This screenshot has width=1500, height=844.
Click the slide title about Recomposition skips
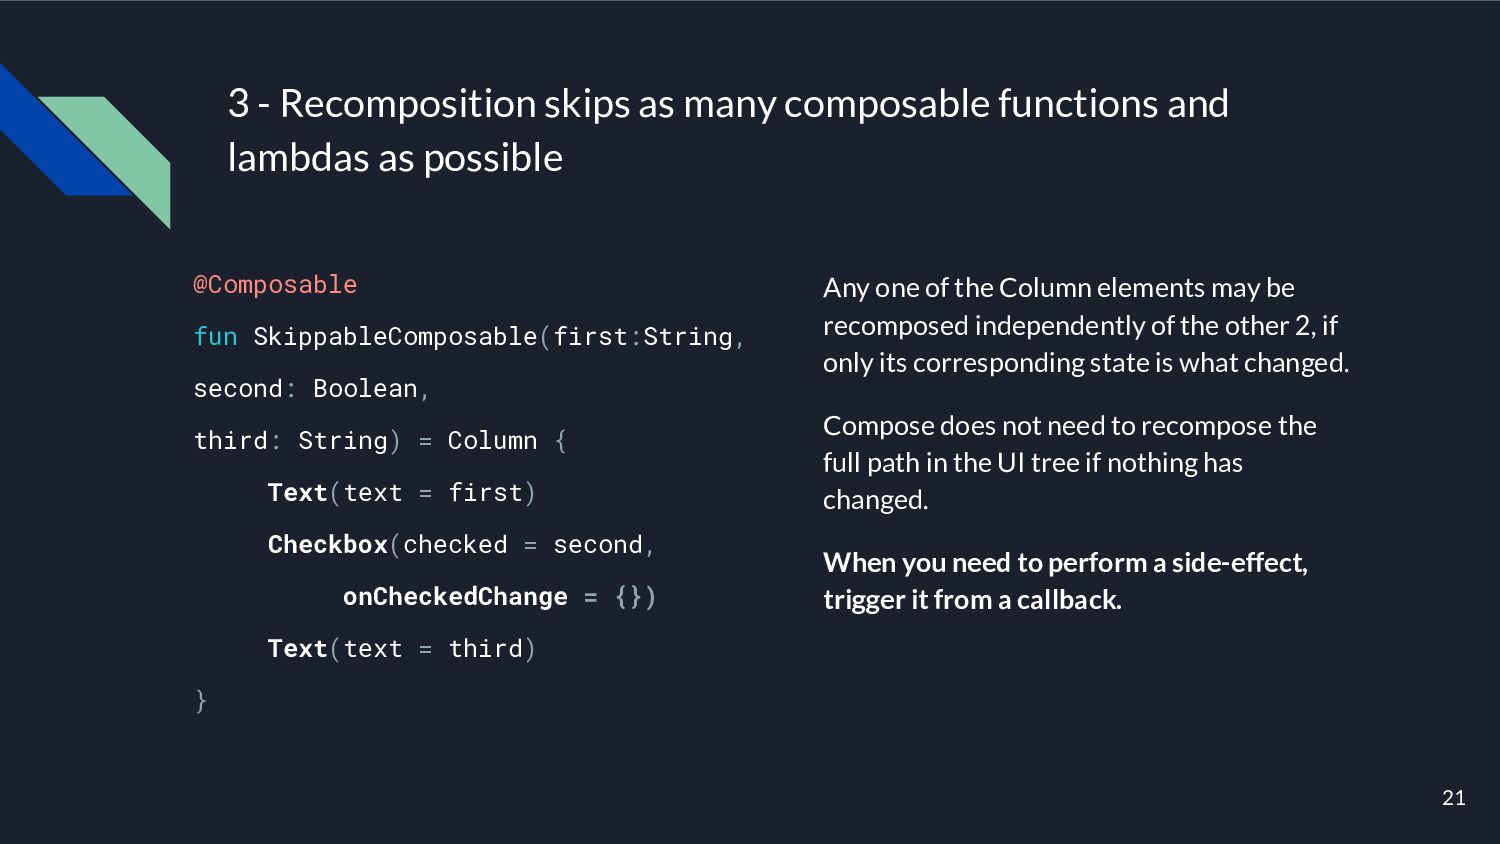728,130
